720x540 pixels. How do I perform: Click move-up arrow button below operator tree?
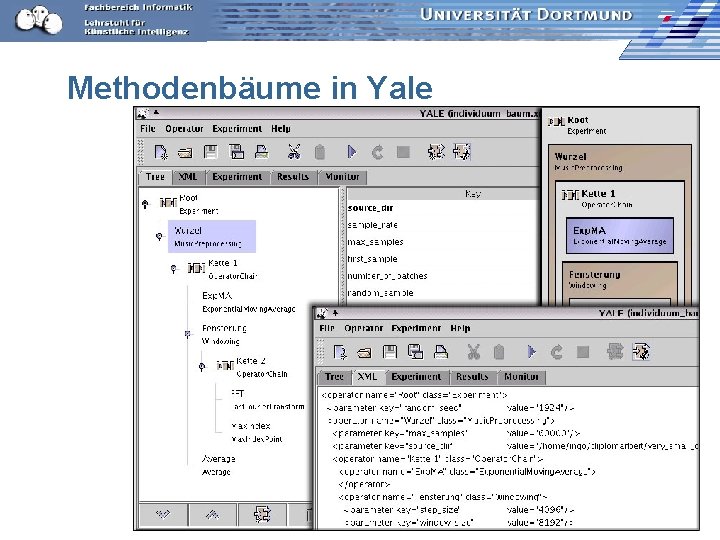(x=212, y=514)
